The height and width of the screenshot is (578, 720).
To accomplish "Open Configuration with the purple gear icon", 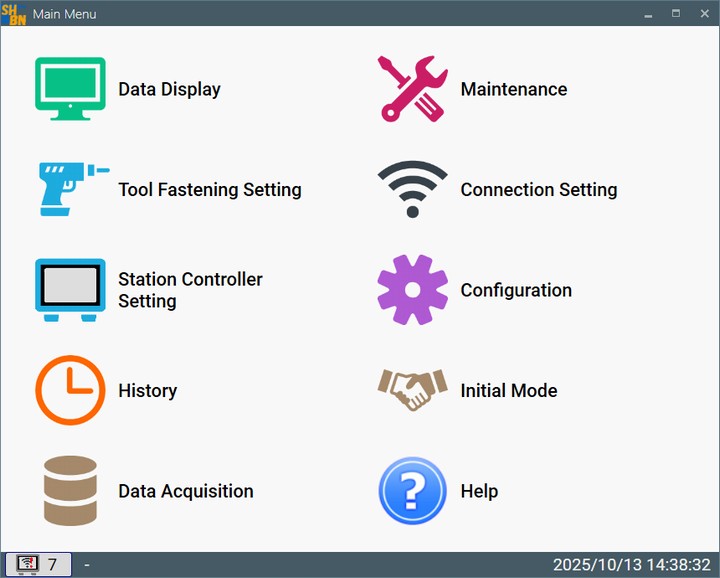I will (x=412, y=290).
